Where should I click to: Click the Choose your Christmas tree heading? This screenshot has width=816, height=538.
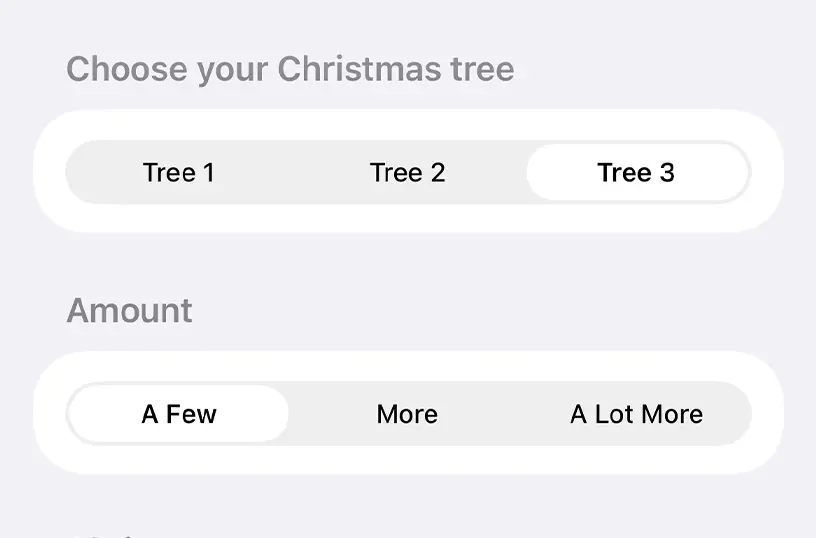290,69
